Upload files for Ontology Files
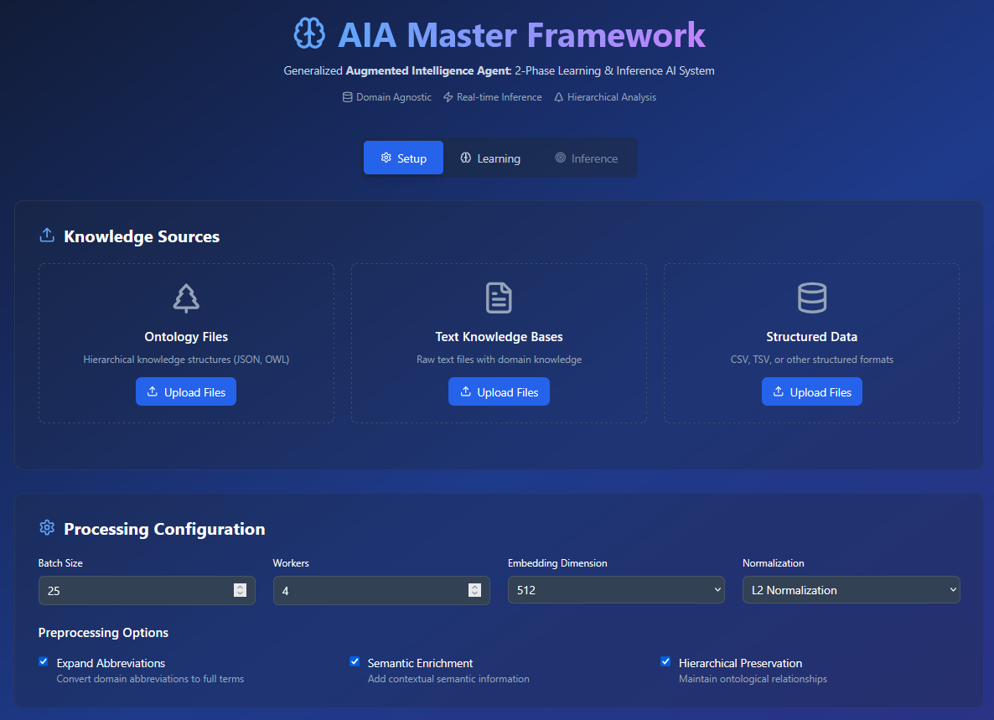Viewport: 994px width, 720px height. point(186,391)
